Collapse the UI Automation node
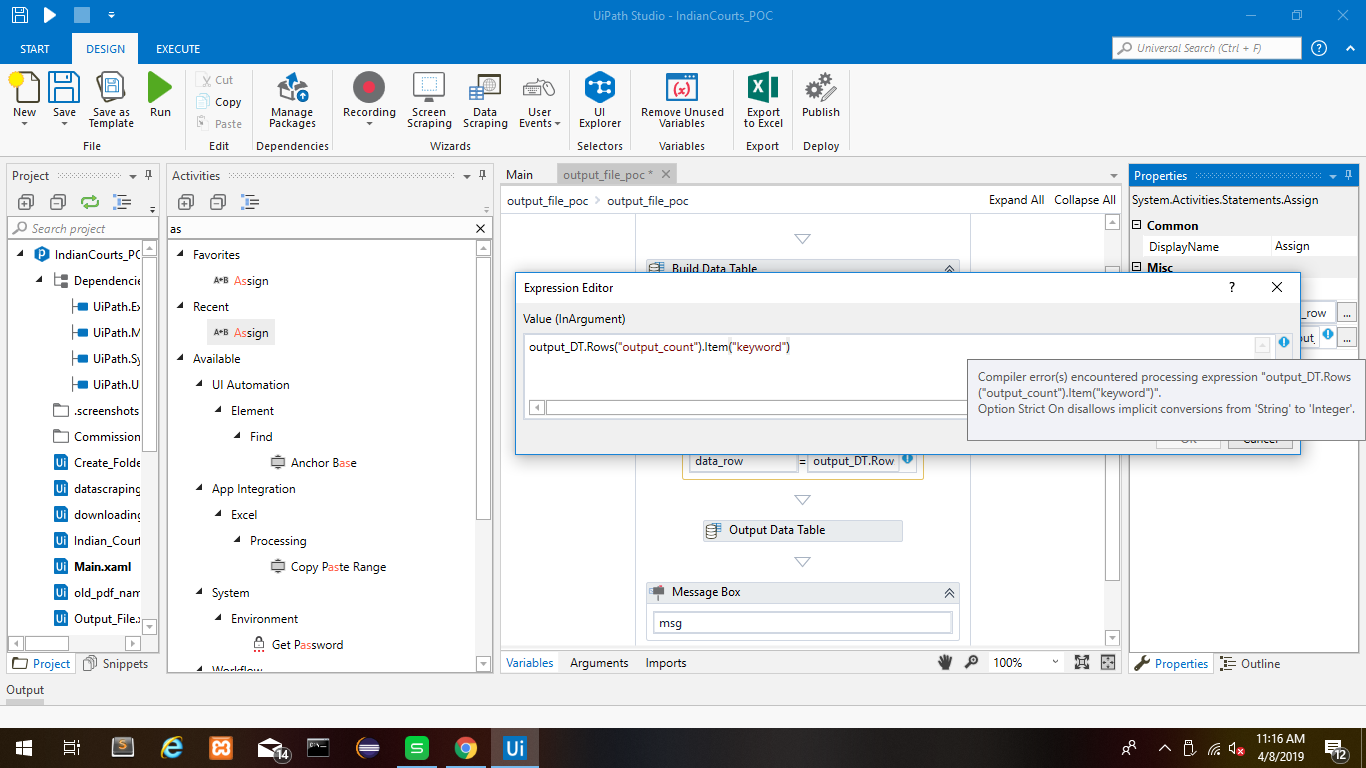This screenshot has width=1366, height=768. (x=200, y=385)
